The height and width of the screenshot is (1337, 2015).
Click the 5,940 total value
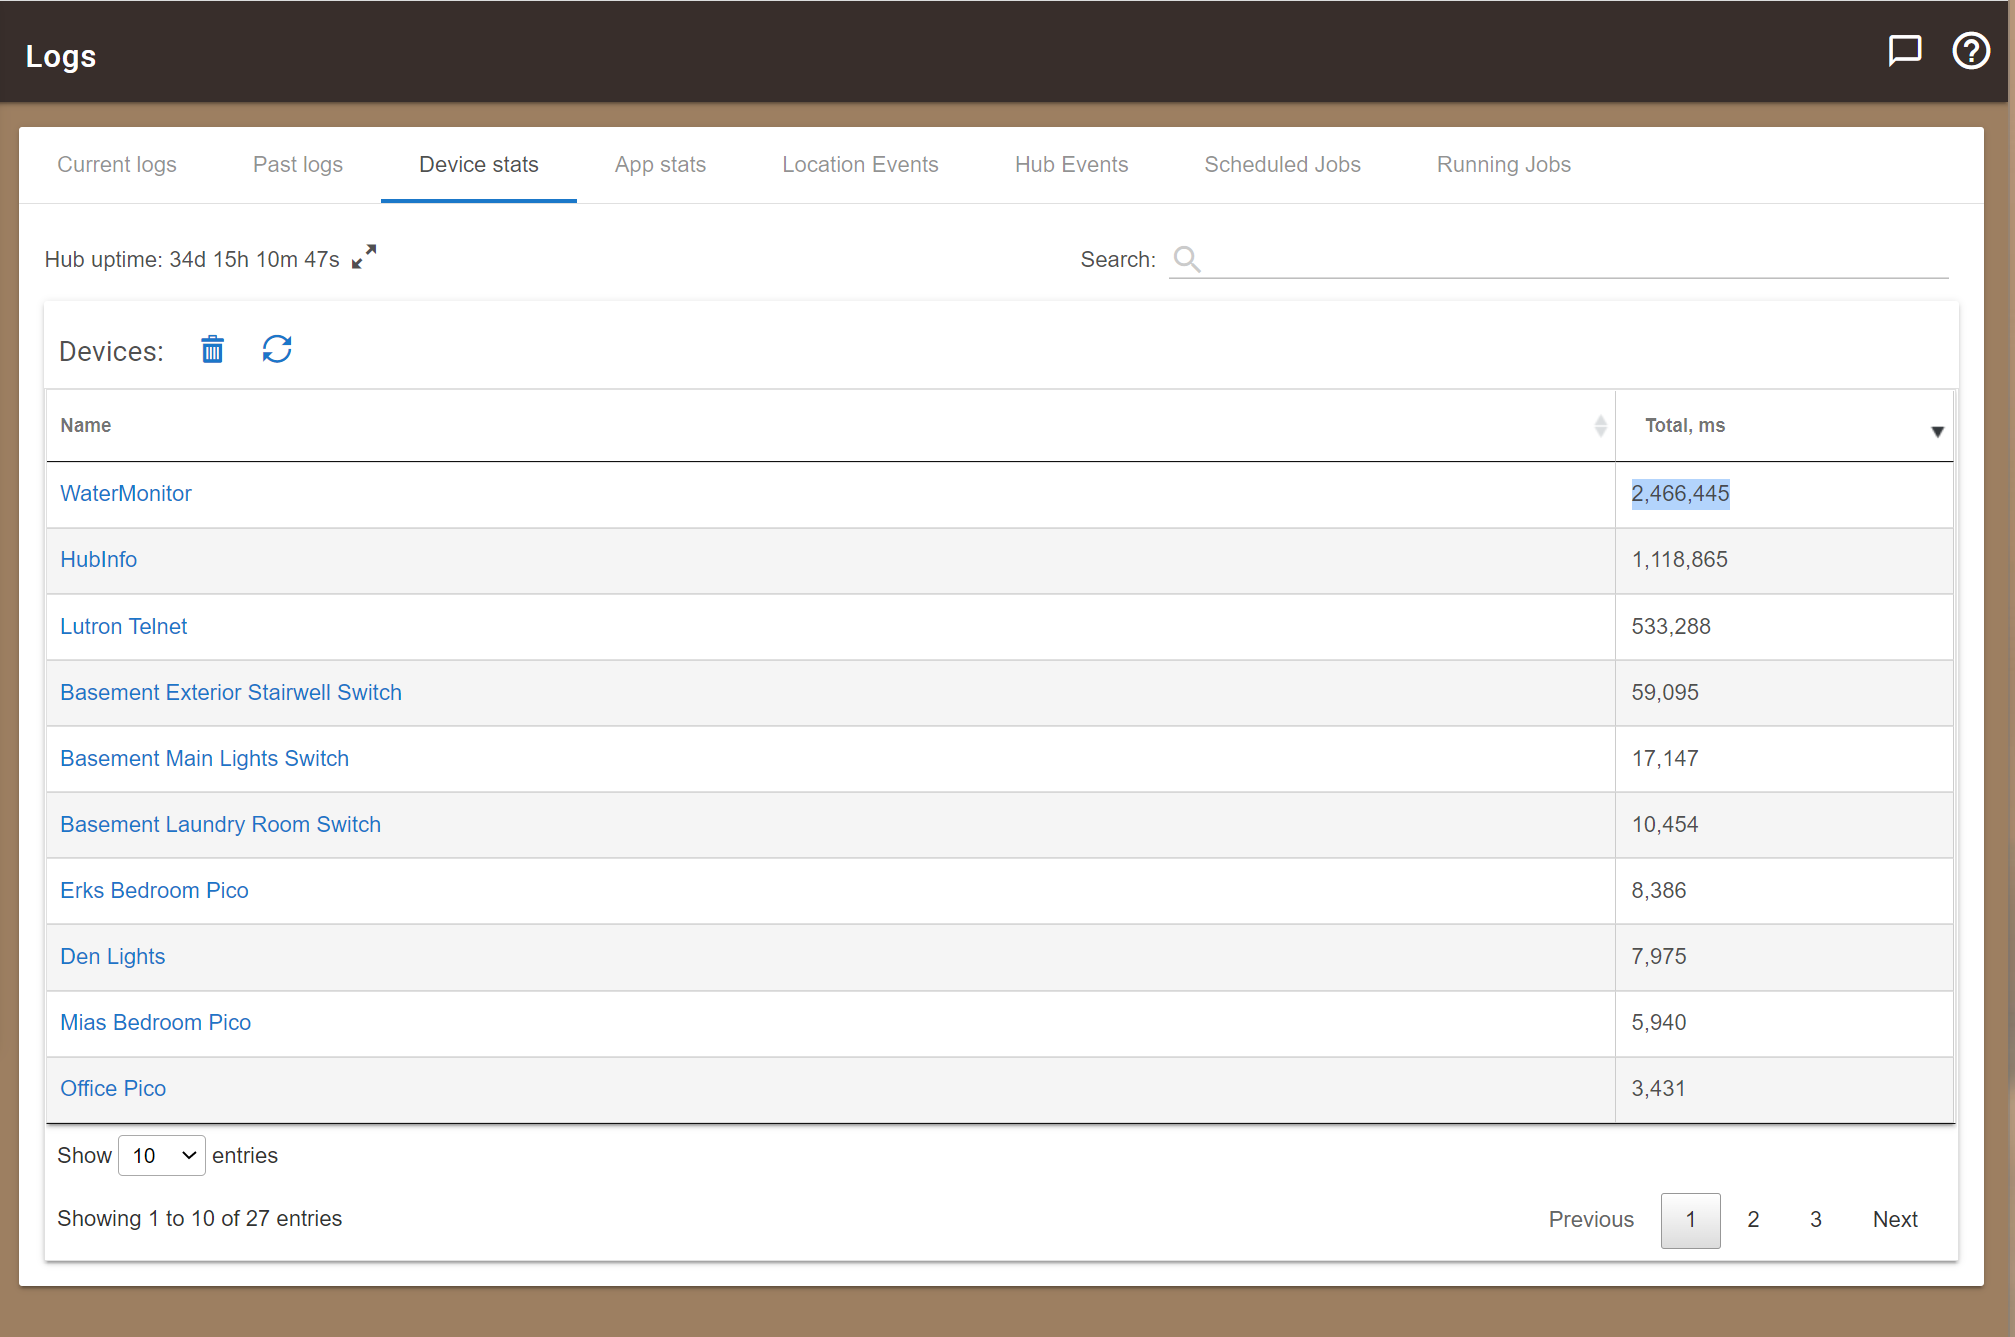tap(1659, 1023)
